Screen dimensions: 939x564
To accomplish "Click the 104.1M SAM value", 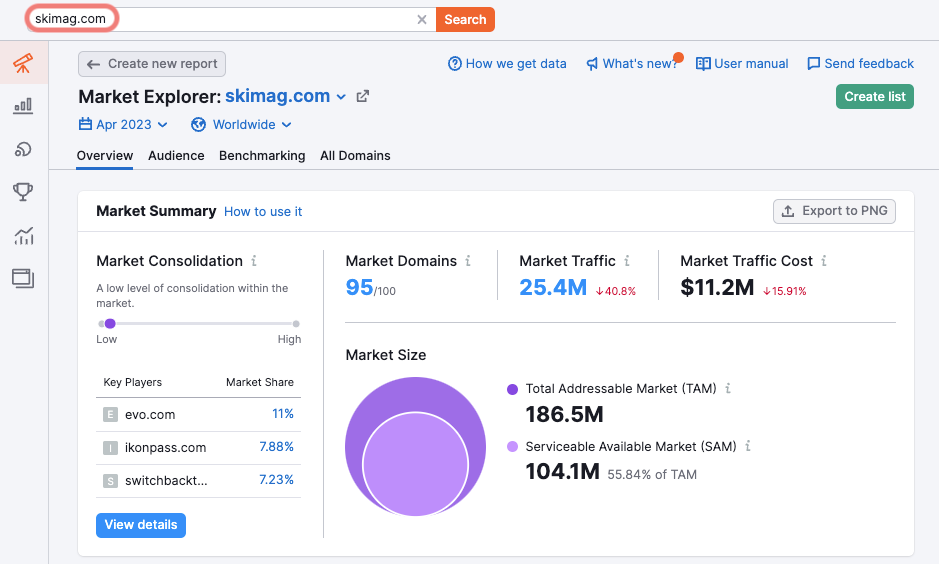I will tap(562, 472).
